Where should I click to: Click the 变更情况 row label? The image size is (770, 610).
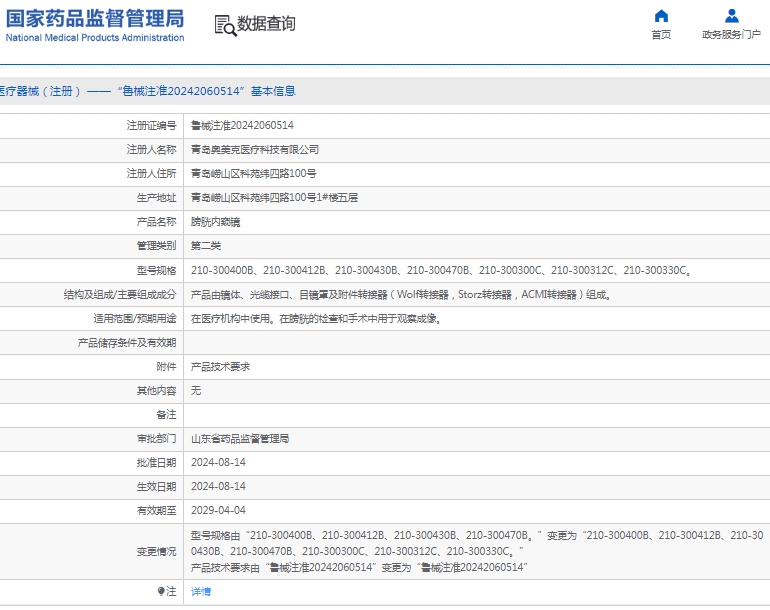tap(156, 552)
